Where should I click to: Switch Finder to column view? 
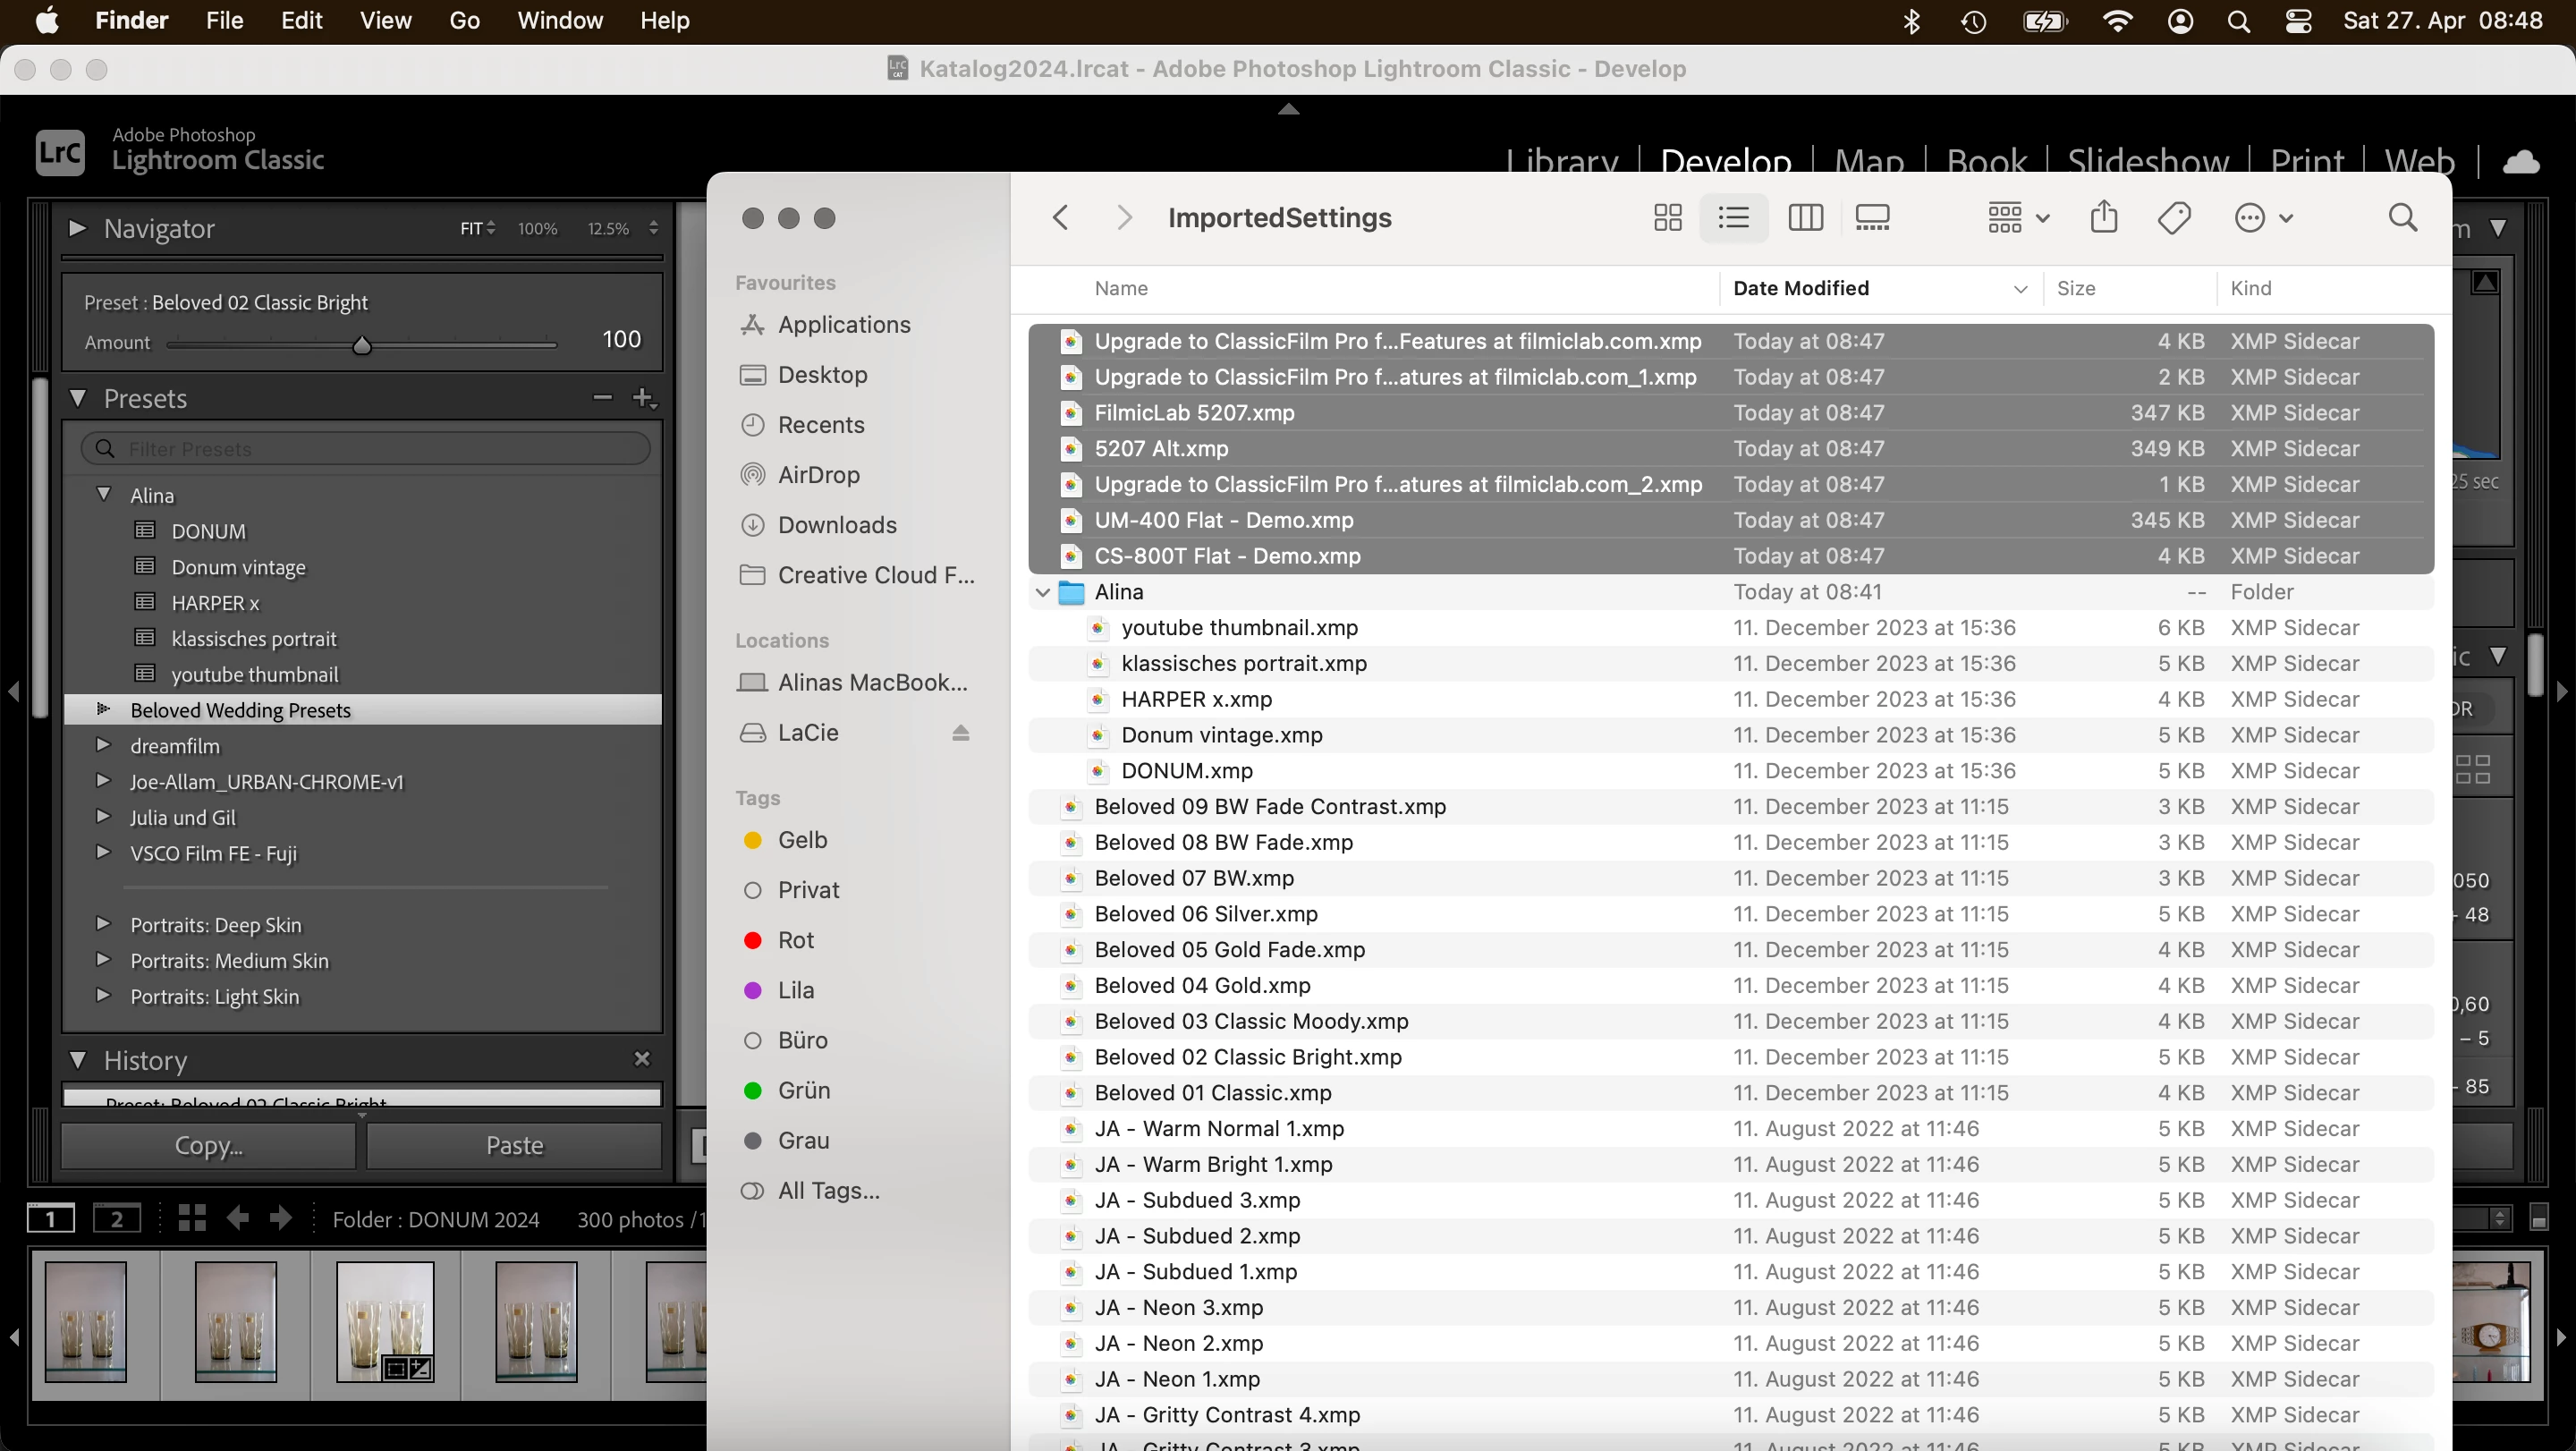tap(1805, 218)
